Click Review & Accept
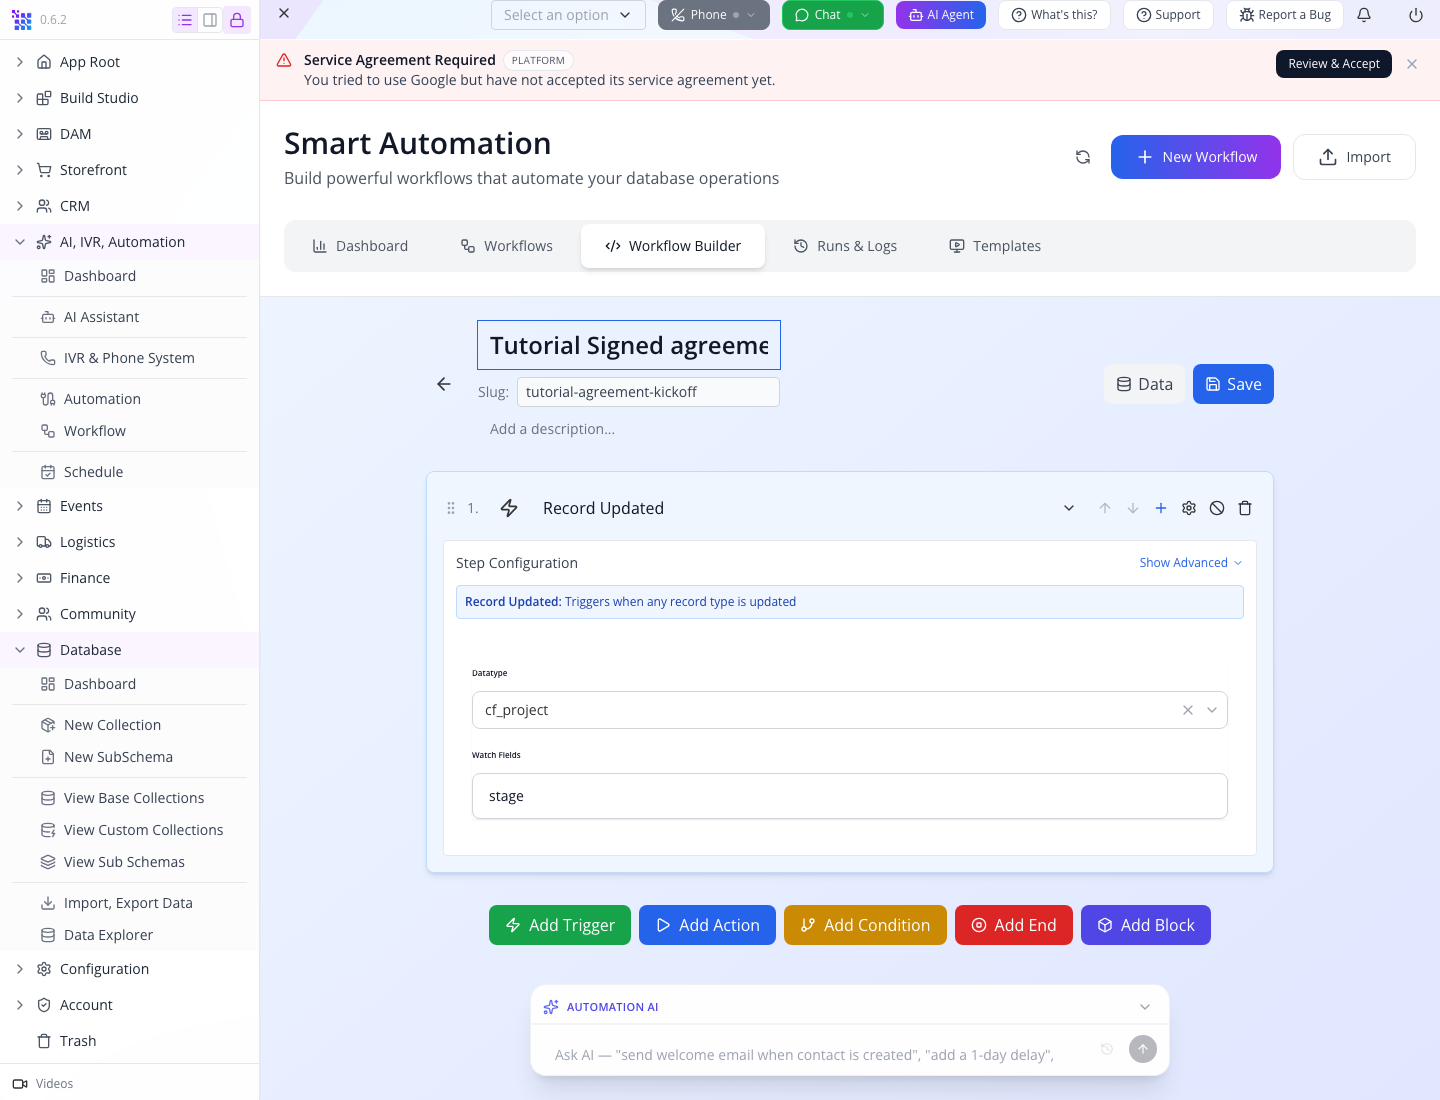This screenshot has height=1100, width=1440. pos(1334,64)
